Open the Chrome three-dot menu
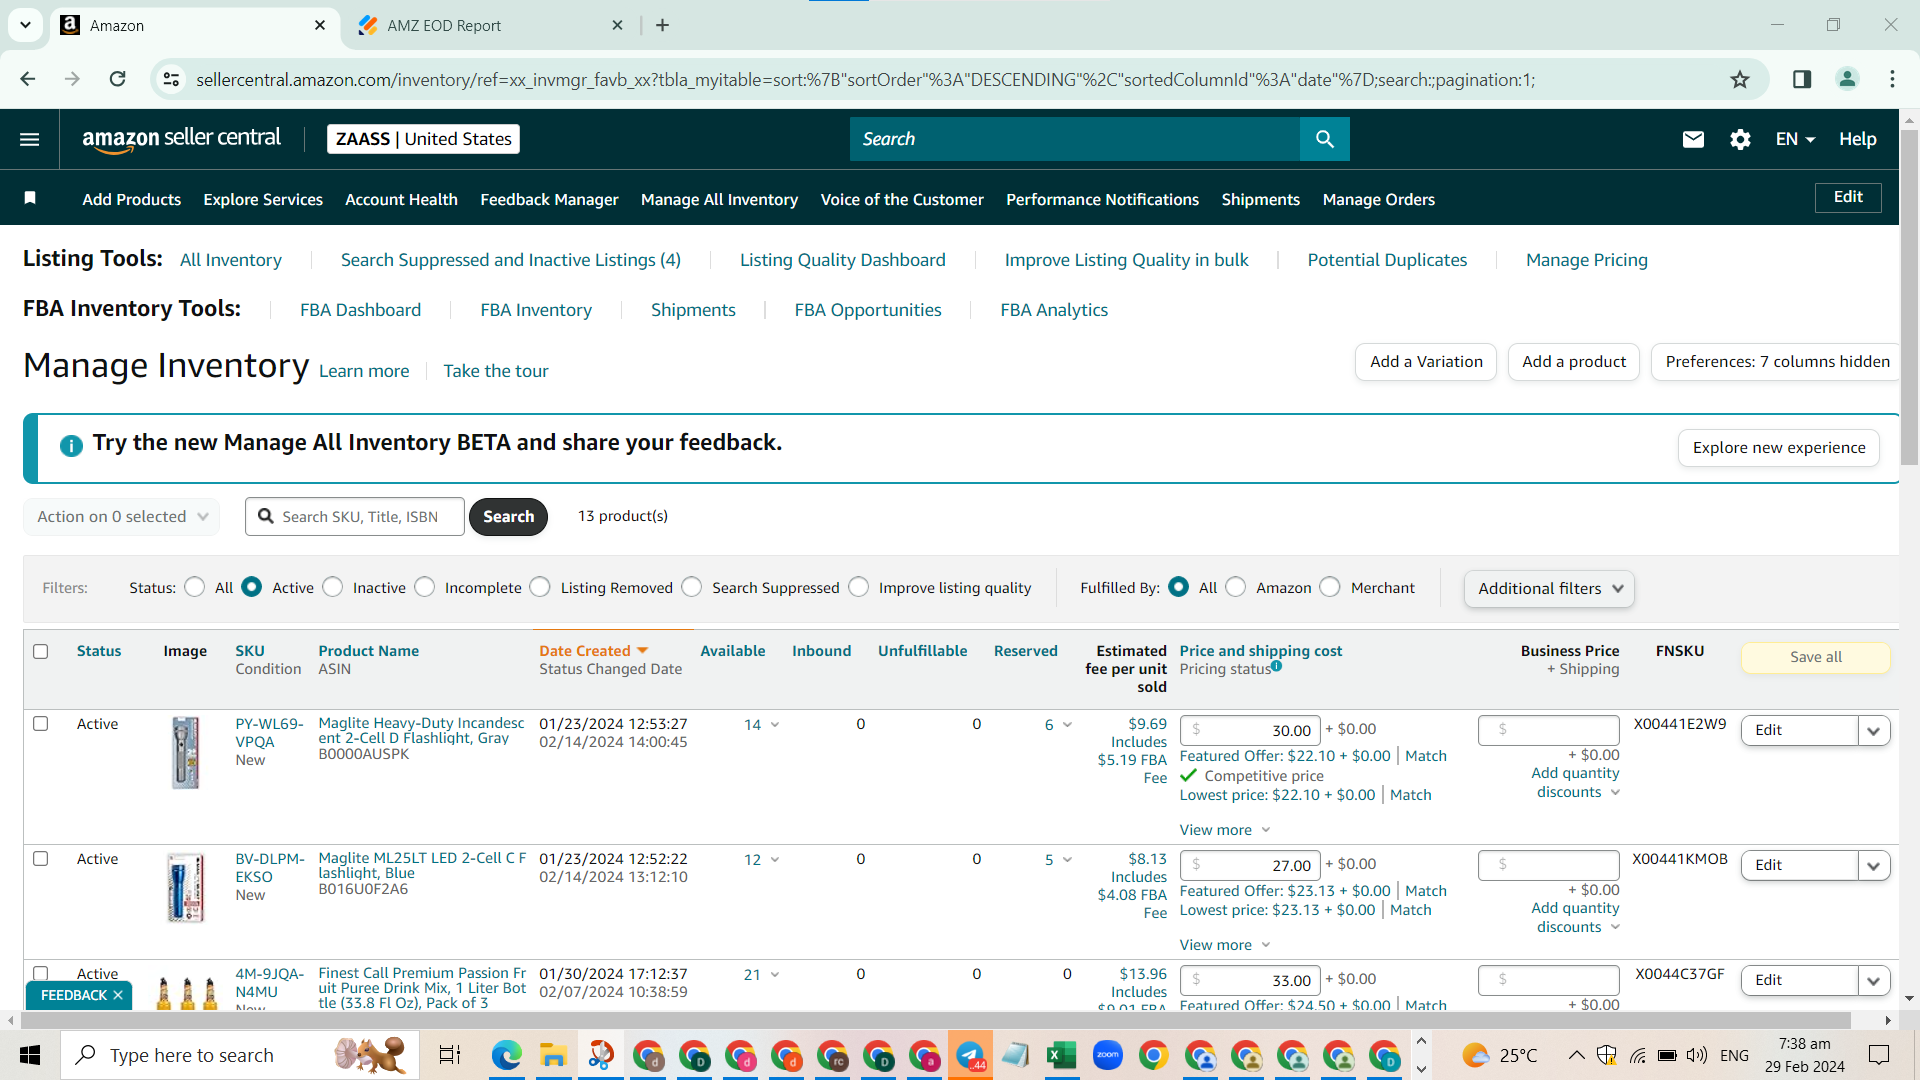 pos(1892,79)
